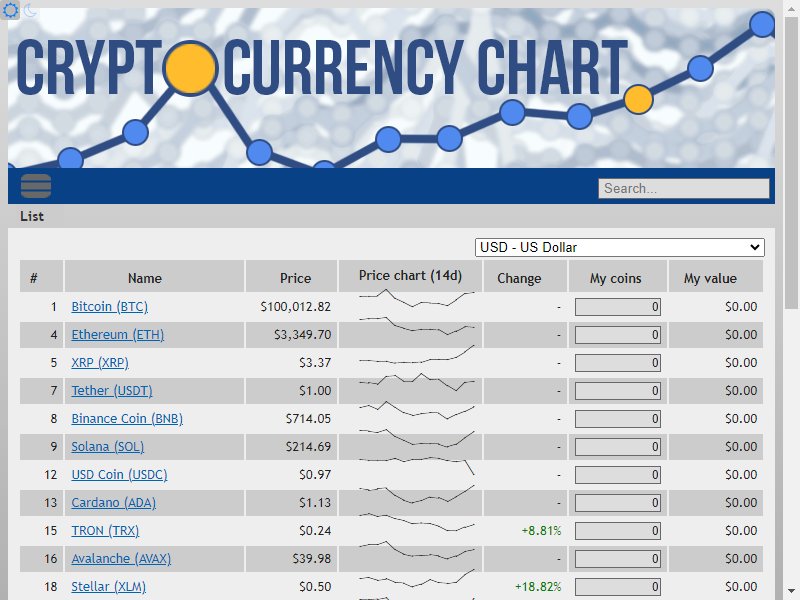This screenshot has width=800, height=600.
Task: Click the Change column header
Action: (x=525, y=278)
